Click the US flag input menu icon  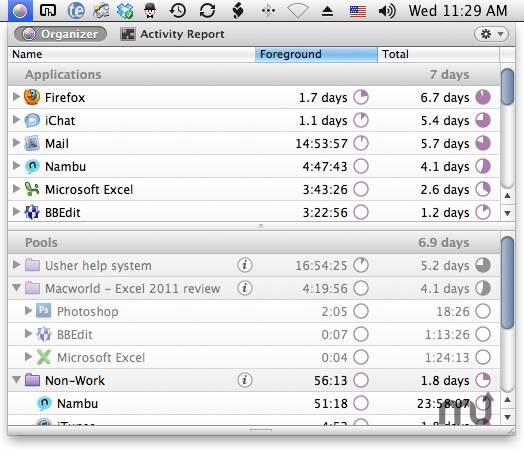pyautogui.click(x=358, y=11)
